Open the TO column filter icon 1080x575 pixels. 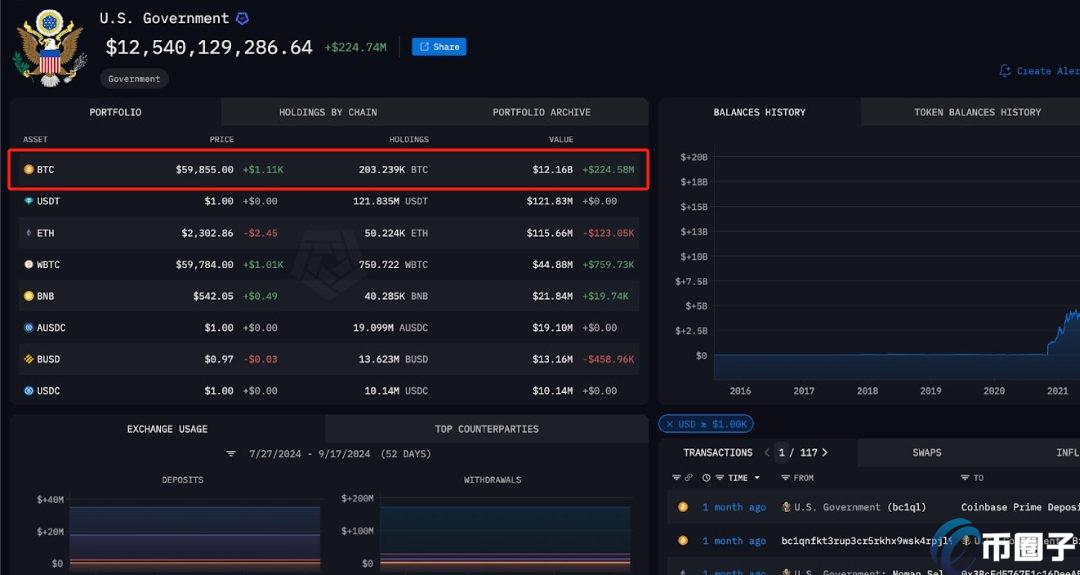[x=965, y=478]
